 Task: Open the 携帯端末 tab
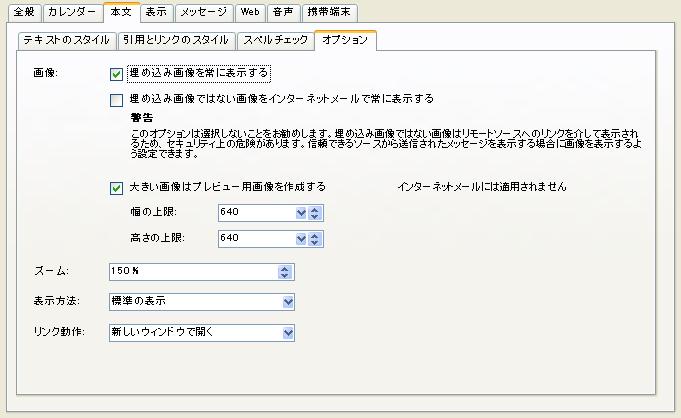[x=329, y=12]
